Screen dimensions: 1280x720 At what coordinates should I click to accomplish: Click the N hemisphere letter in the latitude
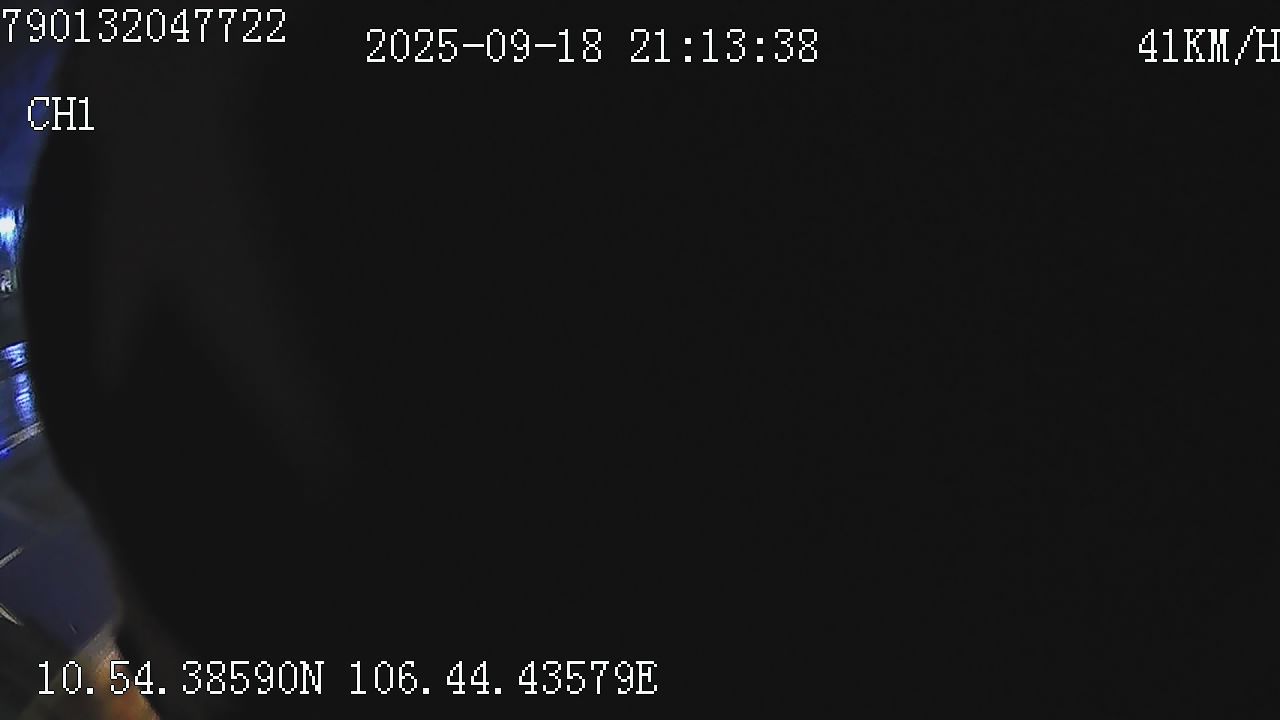point(312,678)
